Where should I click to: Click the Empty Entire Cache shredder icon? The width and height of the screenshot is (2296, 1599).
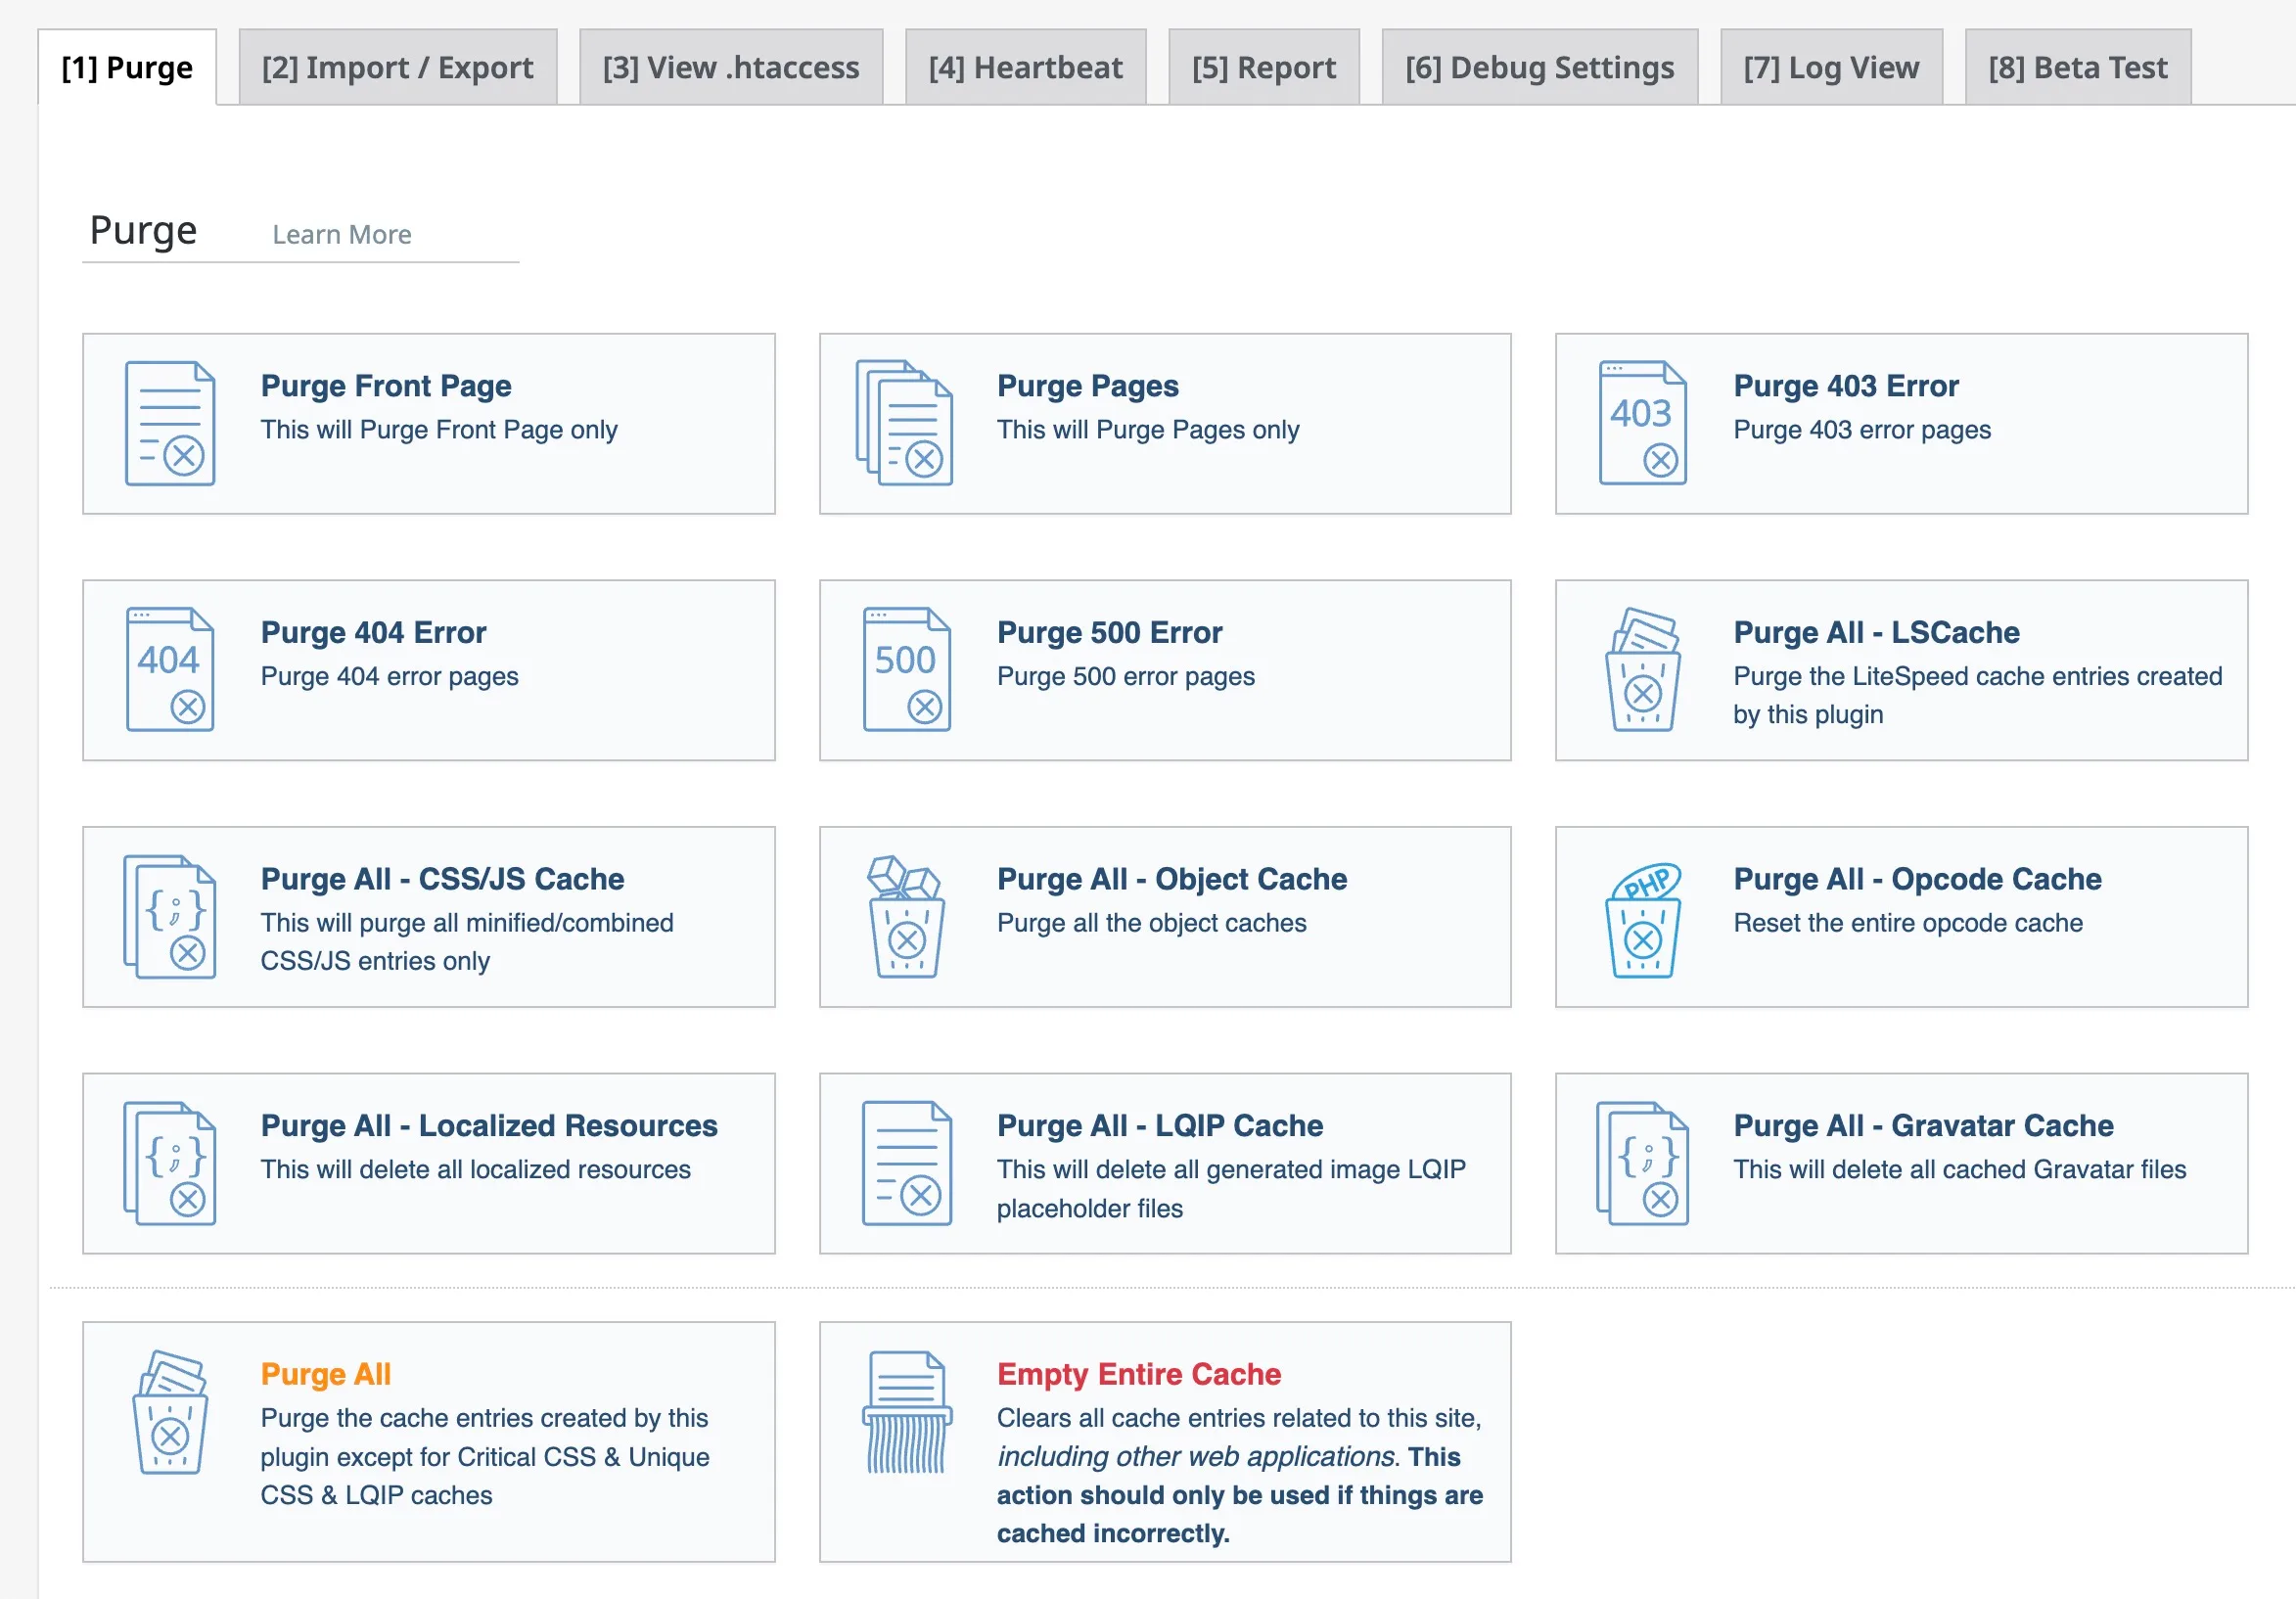pyautogui.click(x=906, y=1412)
